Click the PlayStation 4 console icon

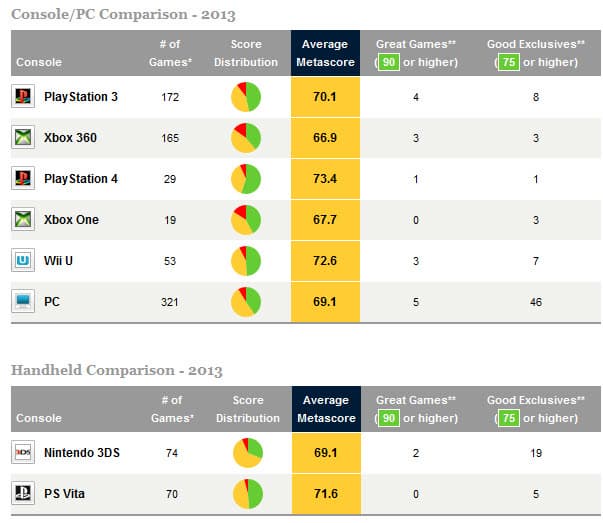(x=22, y=179)
